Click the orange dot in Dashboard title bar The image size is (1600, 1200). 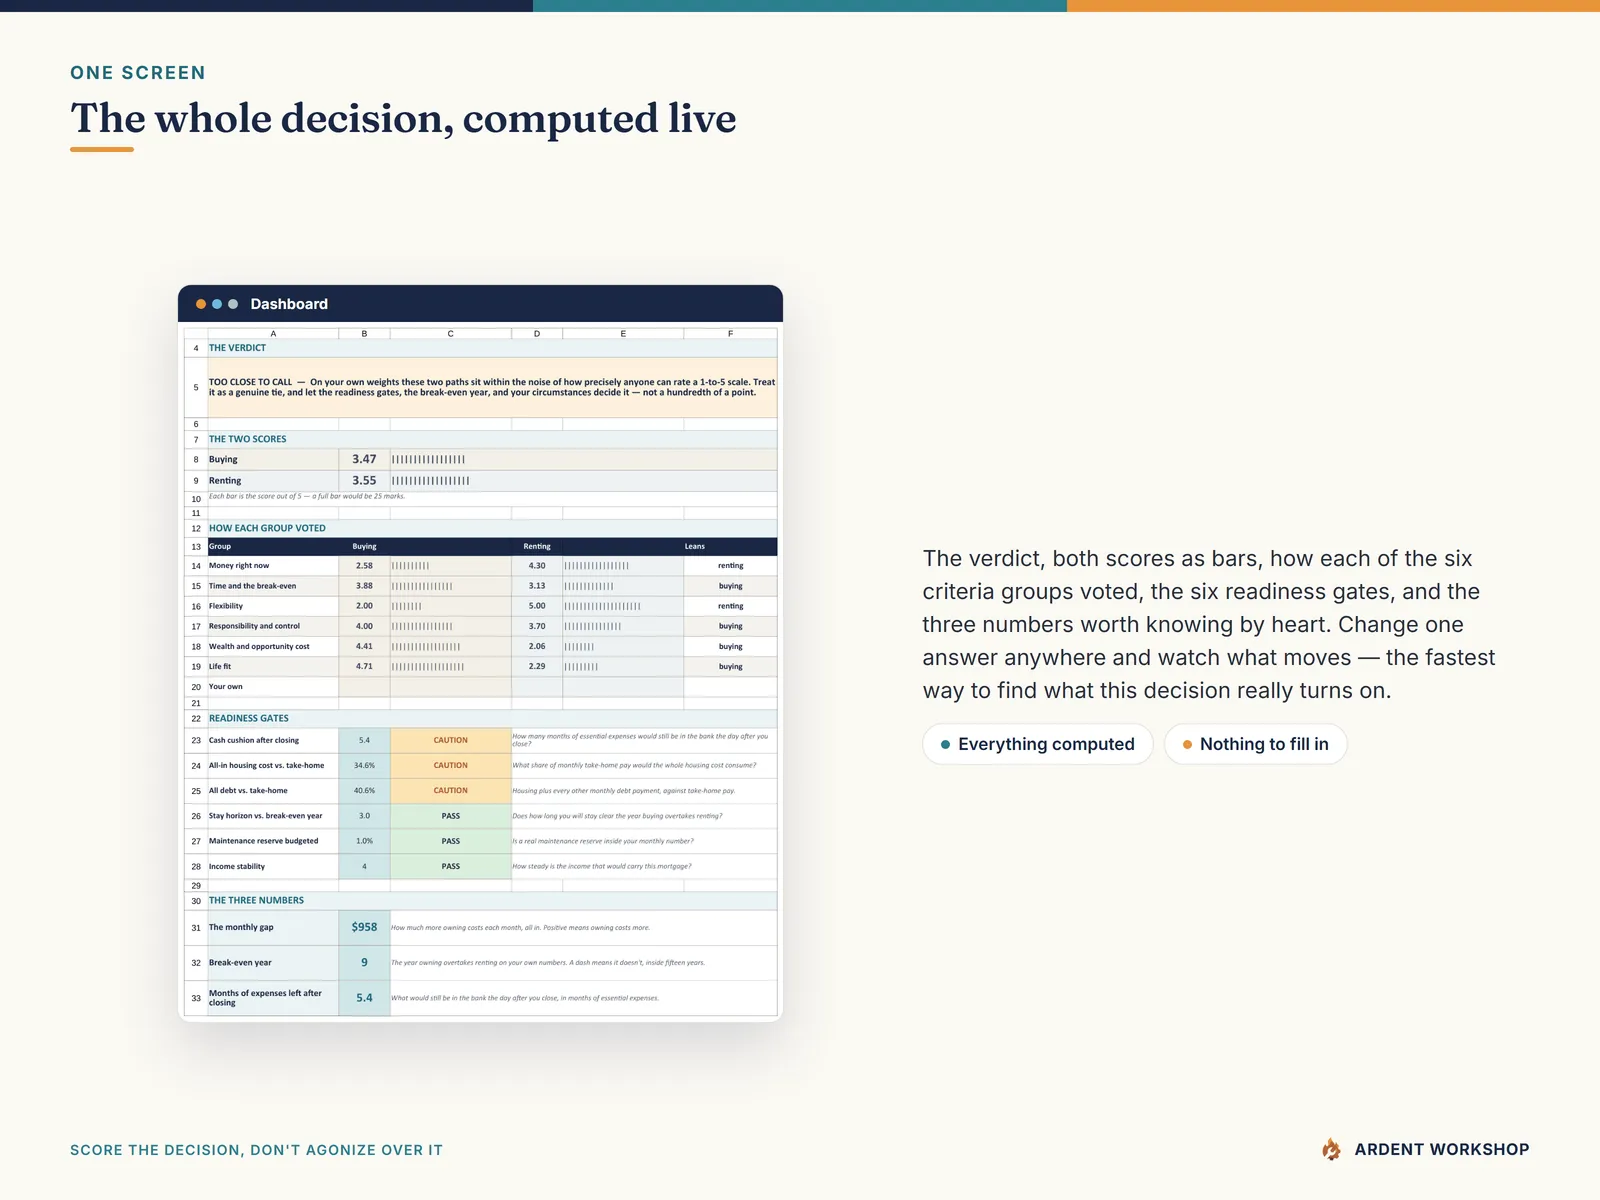(201, 304)
